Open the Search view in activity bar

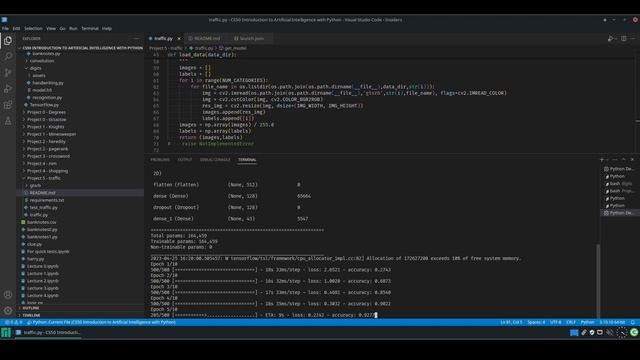pos(8,56)
